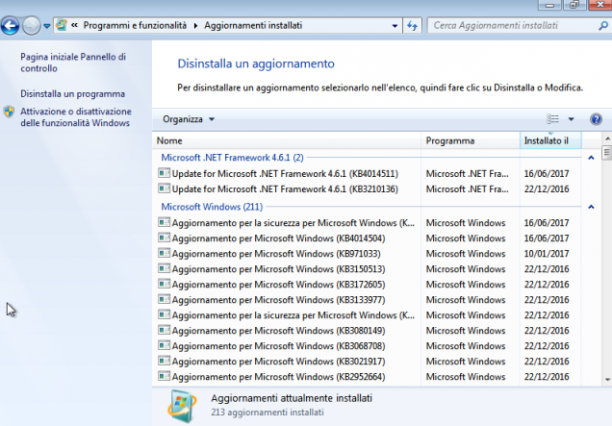The image size is (612, 426).
Task: Click the Back navigation arrow button
Action: coord(10,26)
